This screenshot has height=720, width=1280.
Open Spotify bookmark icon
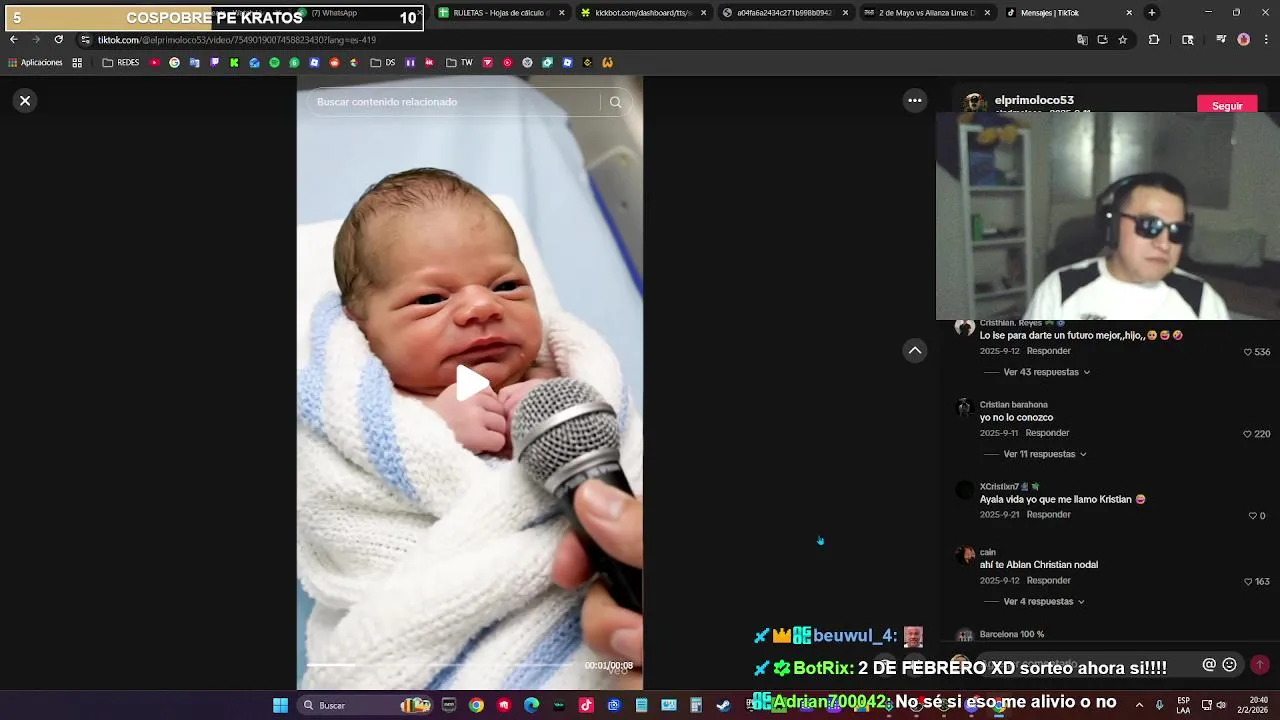coord(274,62)
